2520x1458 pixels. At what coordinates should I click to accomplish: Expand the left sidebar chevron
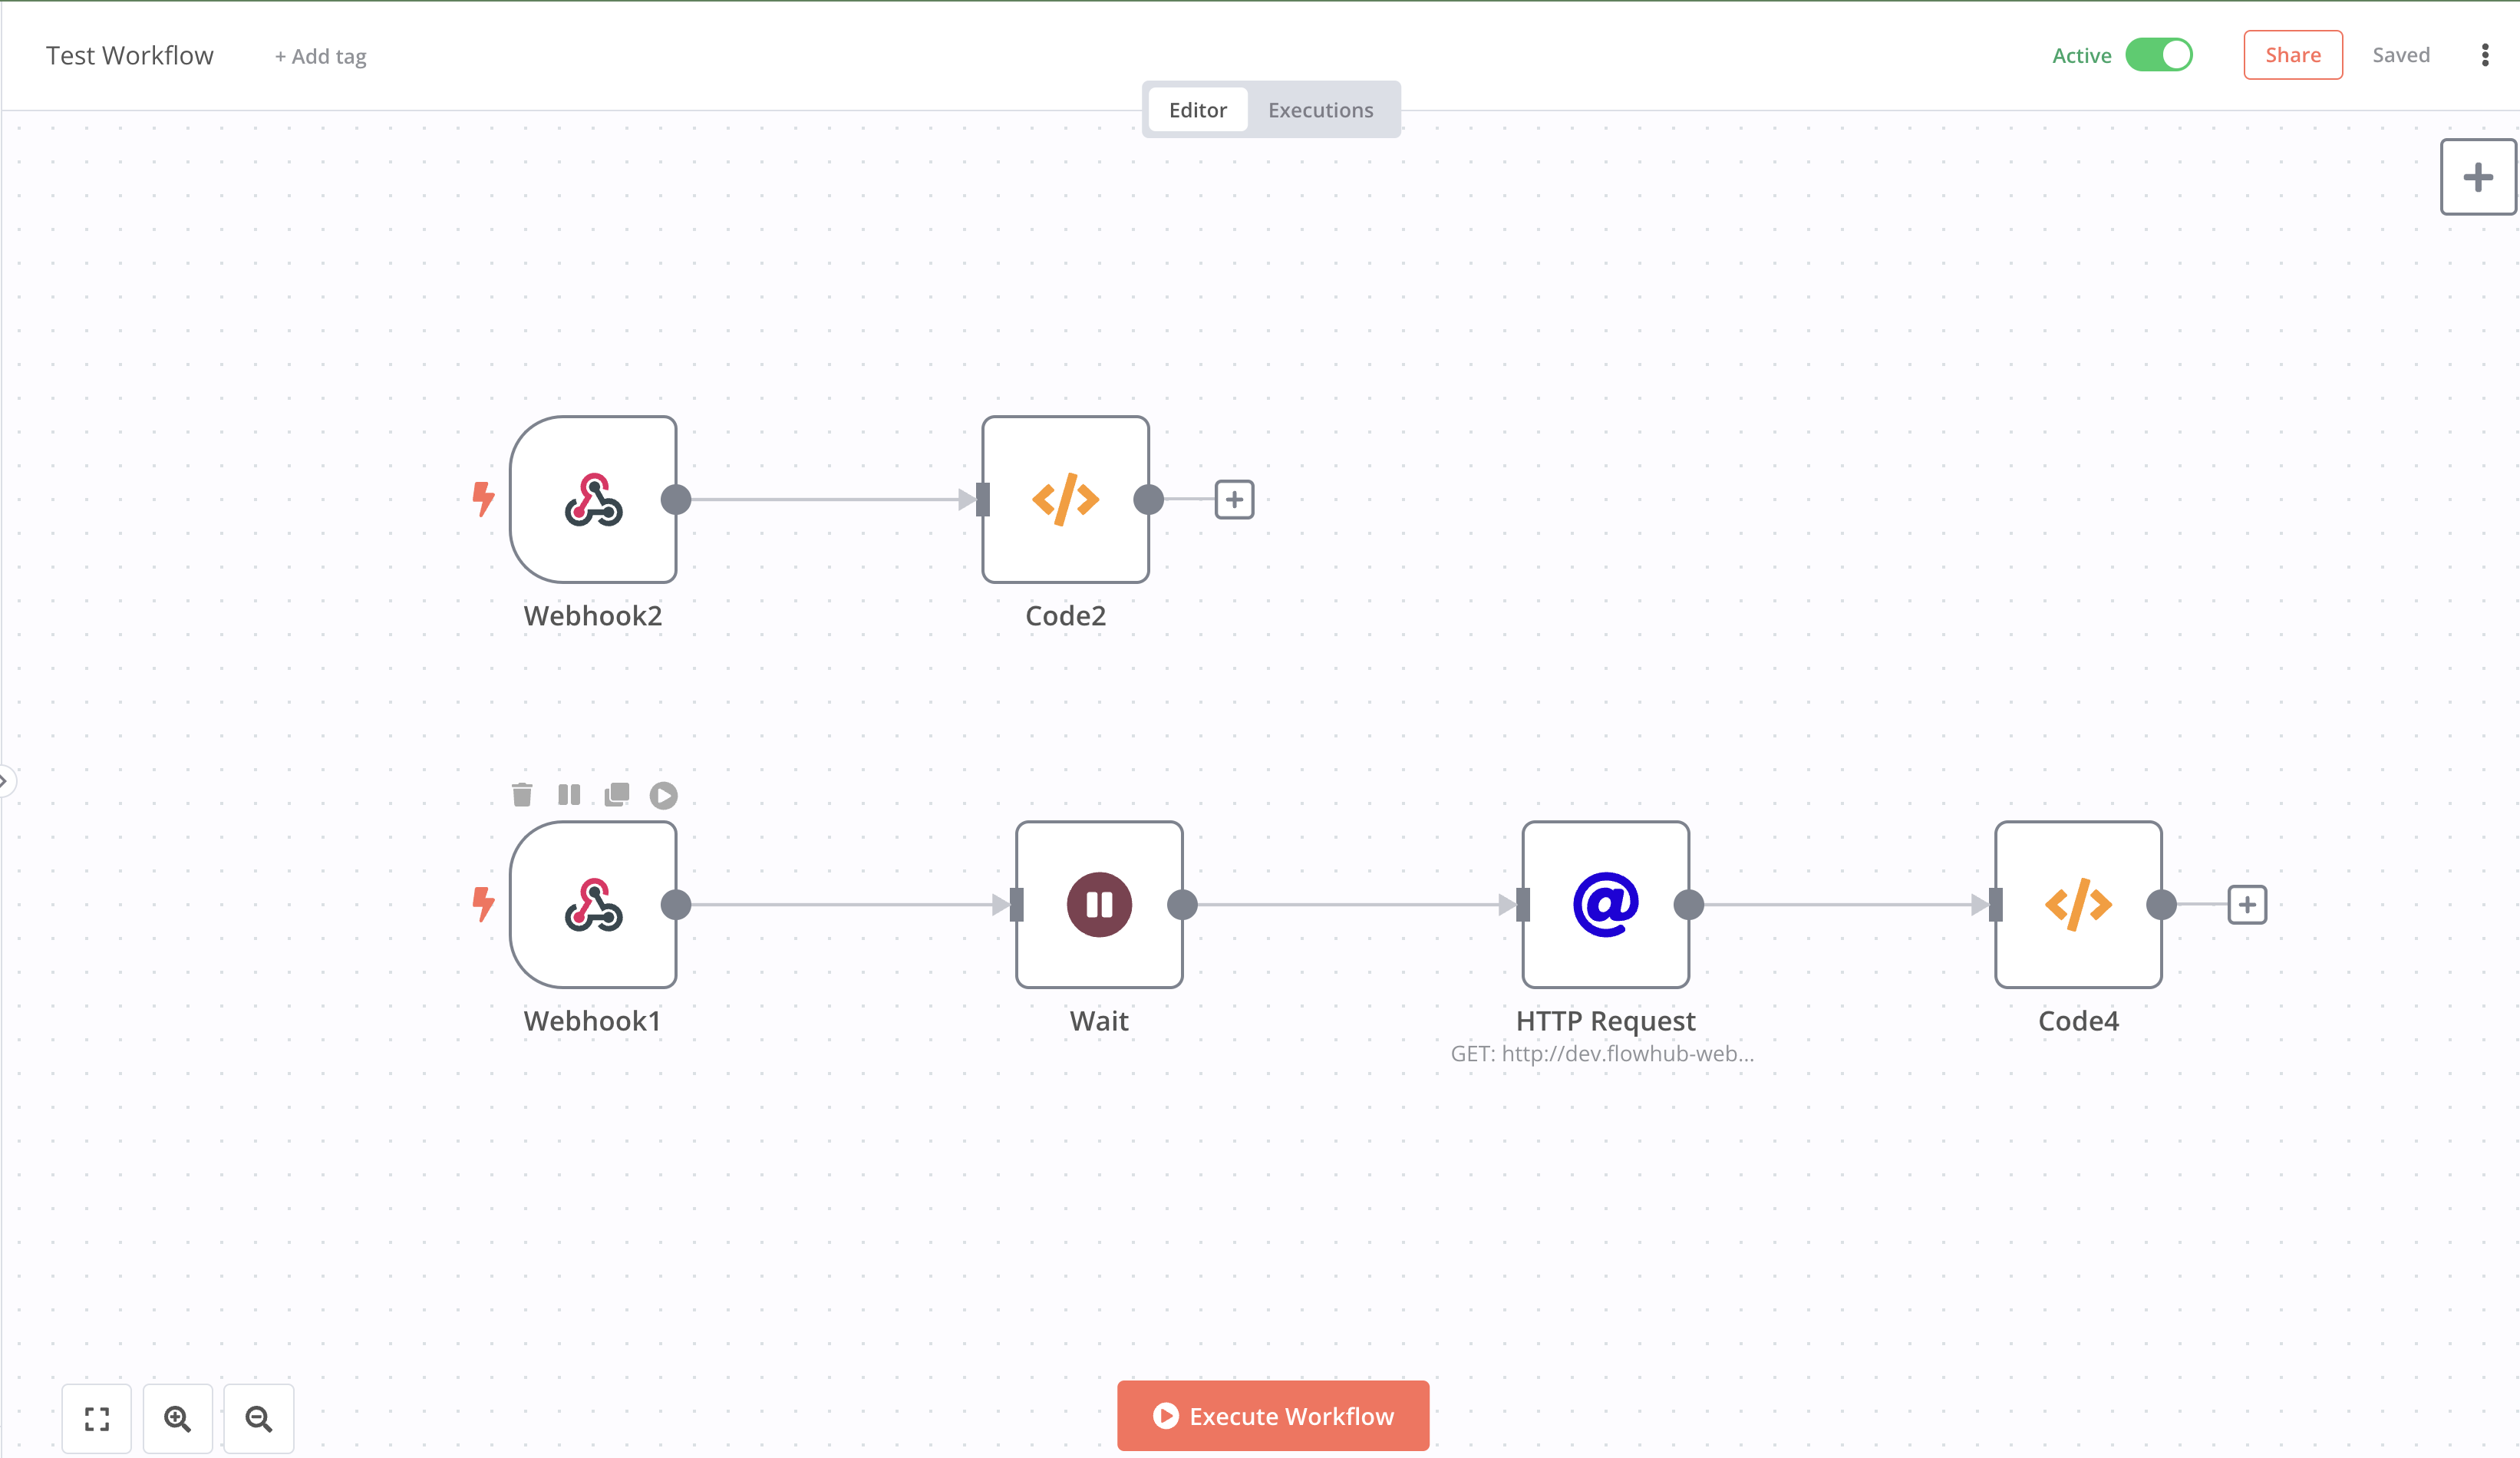tap(4, 780)
